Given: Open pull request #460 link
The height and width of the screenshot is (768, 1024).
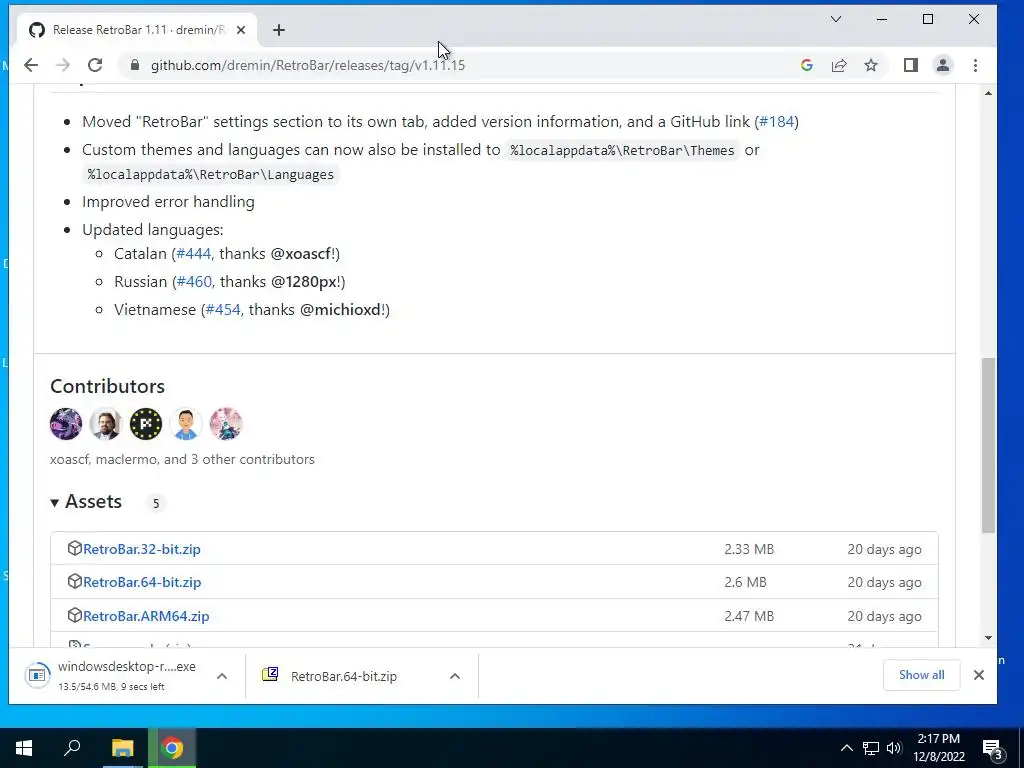Looking at the screenshot, I should (x=194, y=281).
